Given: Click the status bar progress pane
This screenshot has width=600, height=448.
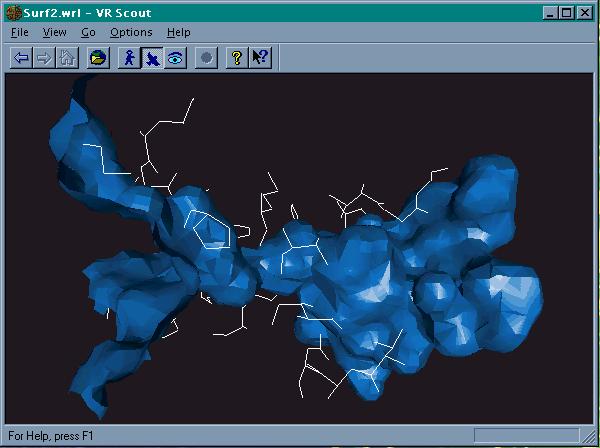Looking at the screenshot, I should tap(527, 435).
